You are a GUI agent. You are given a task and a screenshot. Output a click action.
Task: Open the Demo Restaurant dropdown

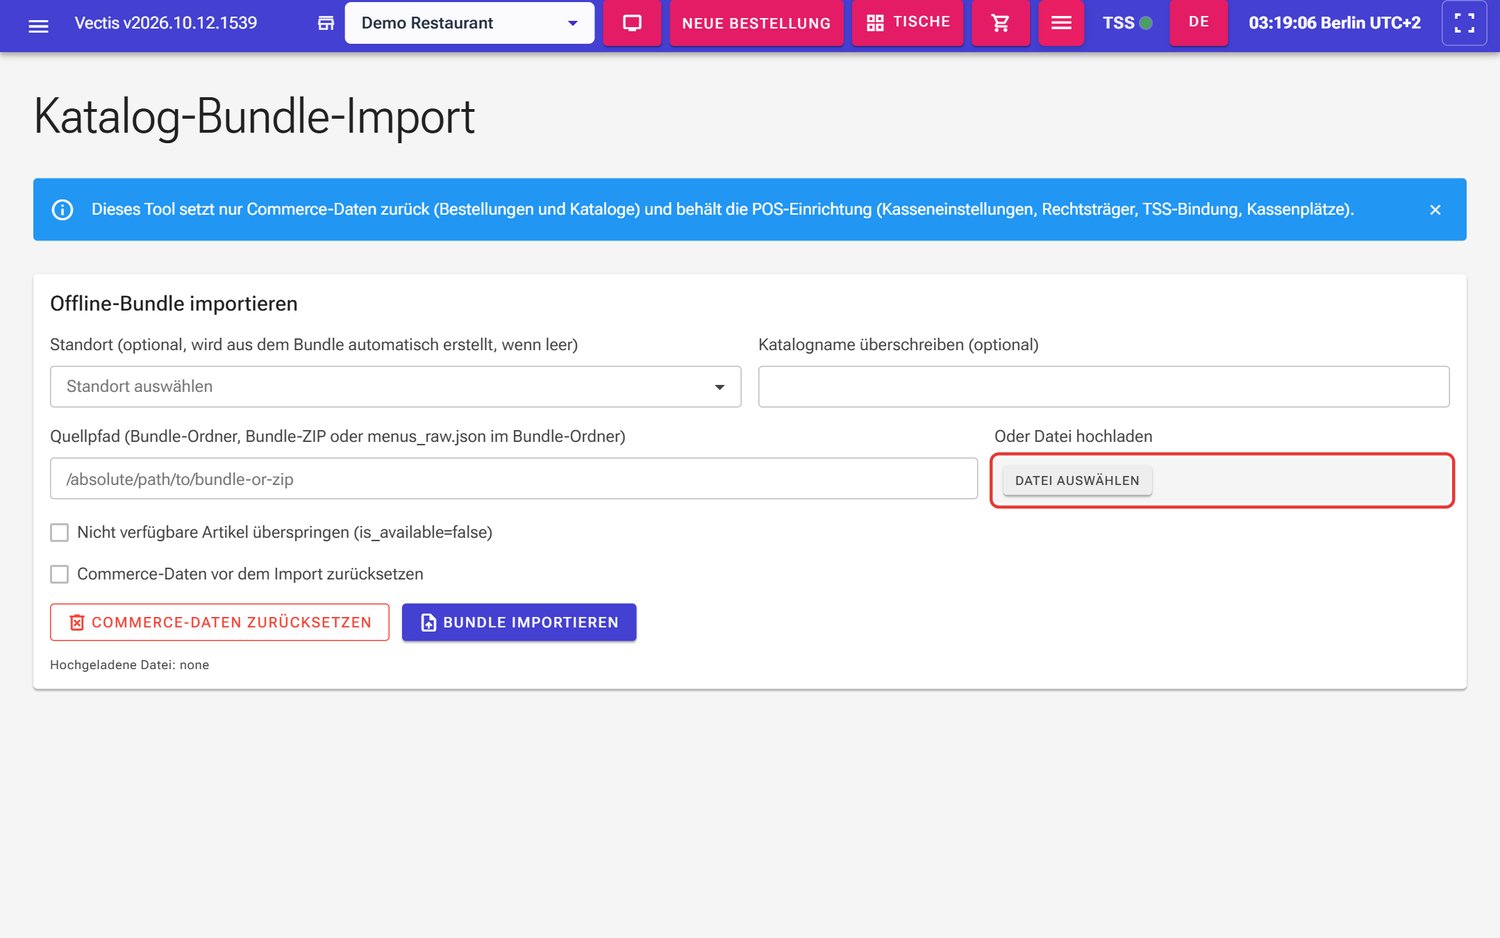tap(469, 23)
